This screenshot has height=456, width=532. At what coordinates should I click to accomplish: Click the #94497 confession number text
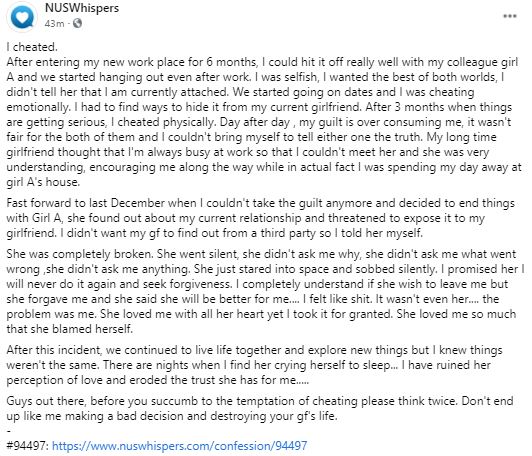pyautogui.click(x=28, y=445)
